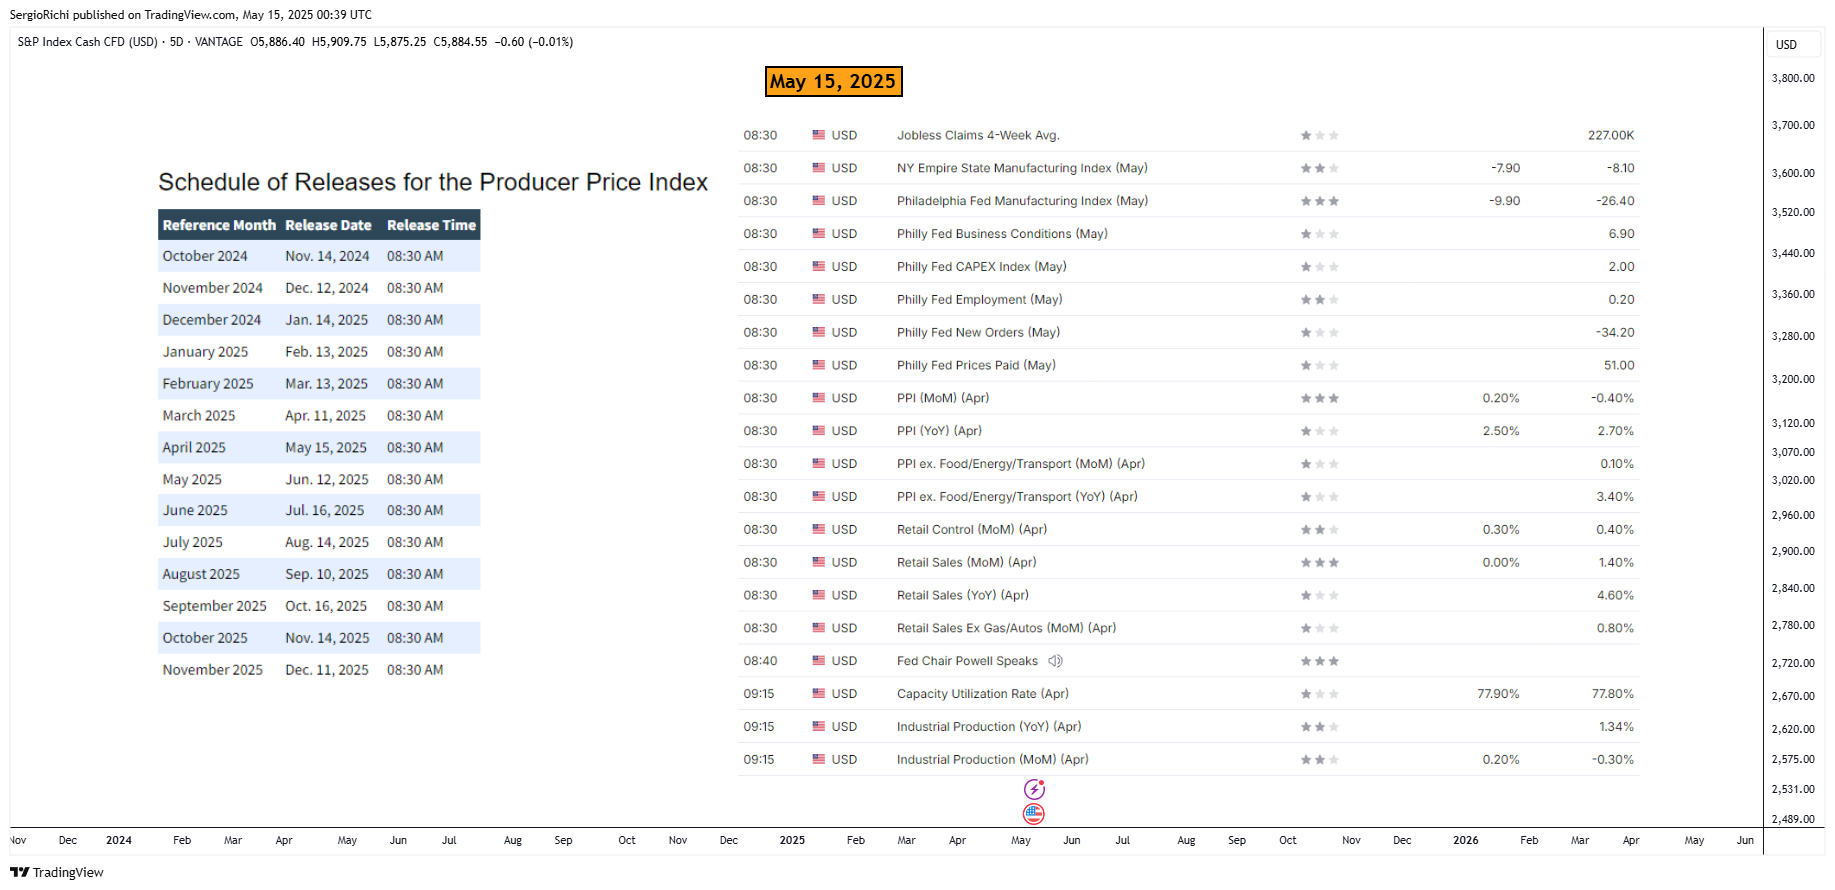Click the US flag in the Retail Control (MoM) row
This screenshot has width=1835, height=890.
(x=819, y=530)
